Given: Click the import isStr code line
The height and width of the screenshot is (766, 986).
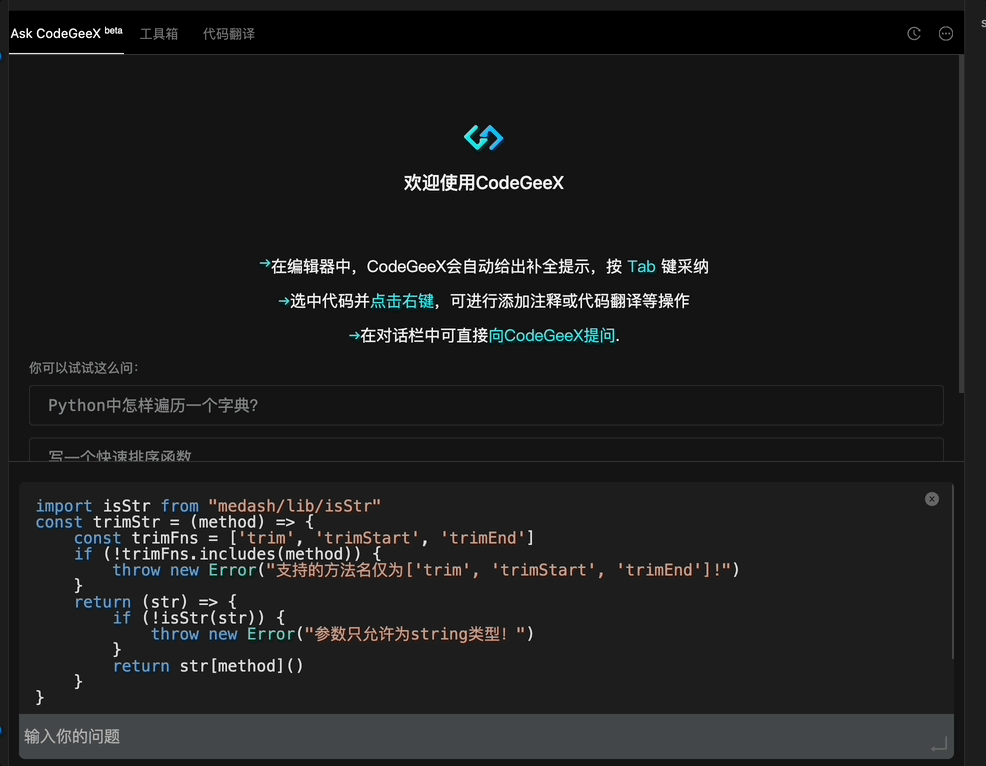Looking at the screenshot, I should 208,506.
